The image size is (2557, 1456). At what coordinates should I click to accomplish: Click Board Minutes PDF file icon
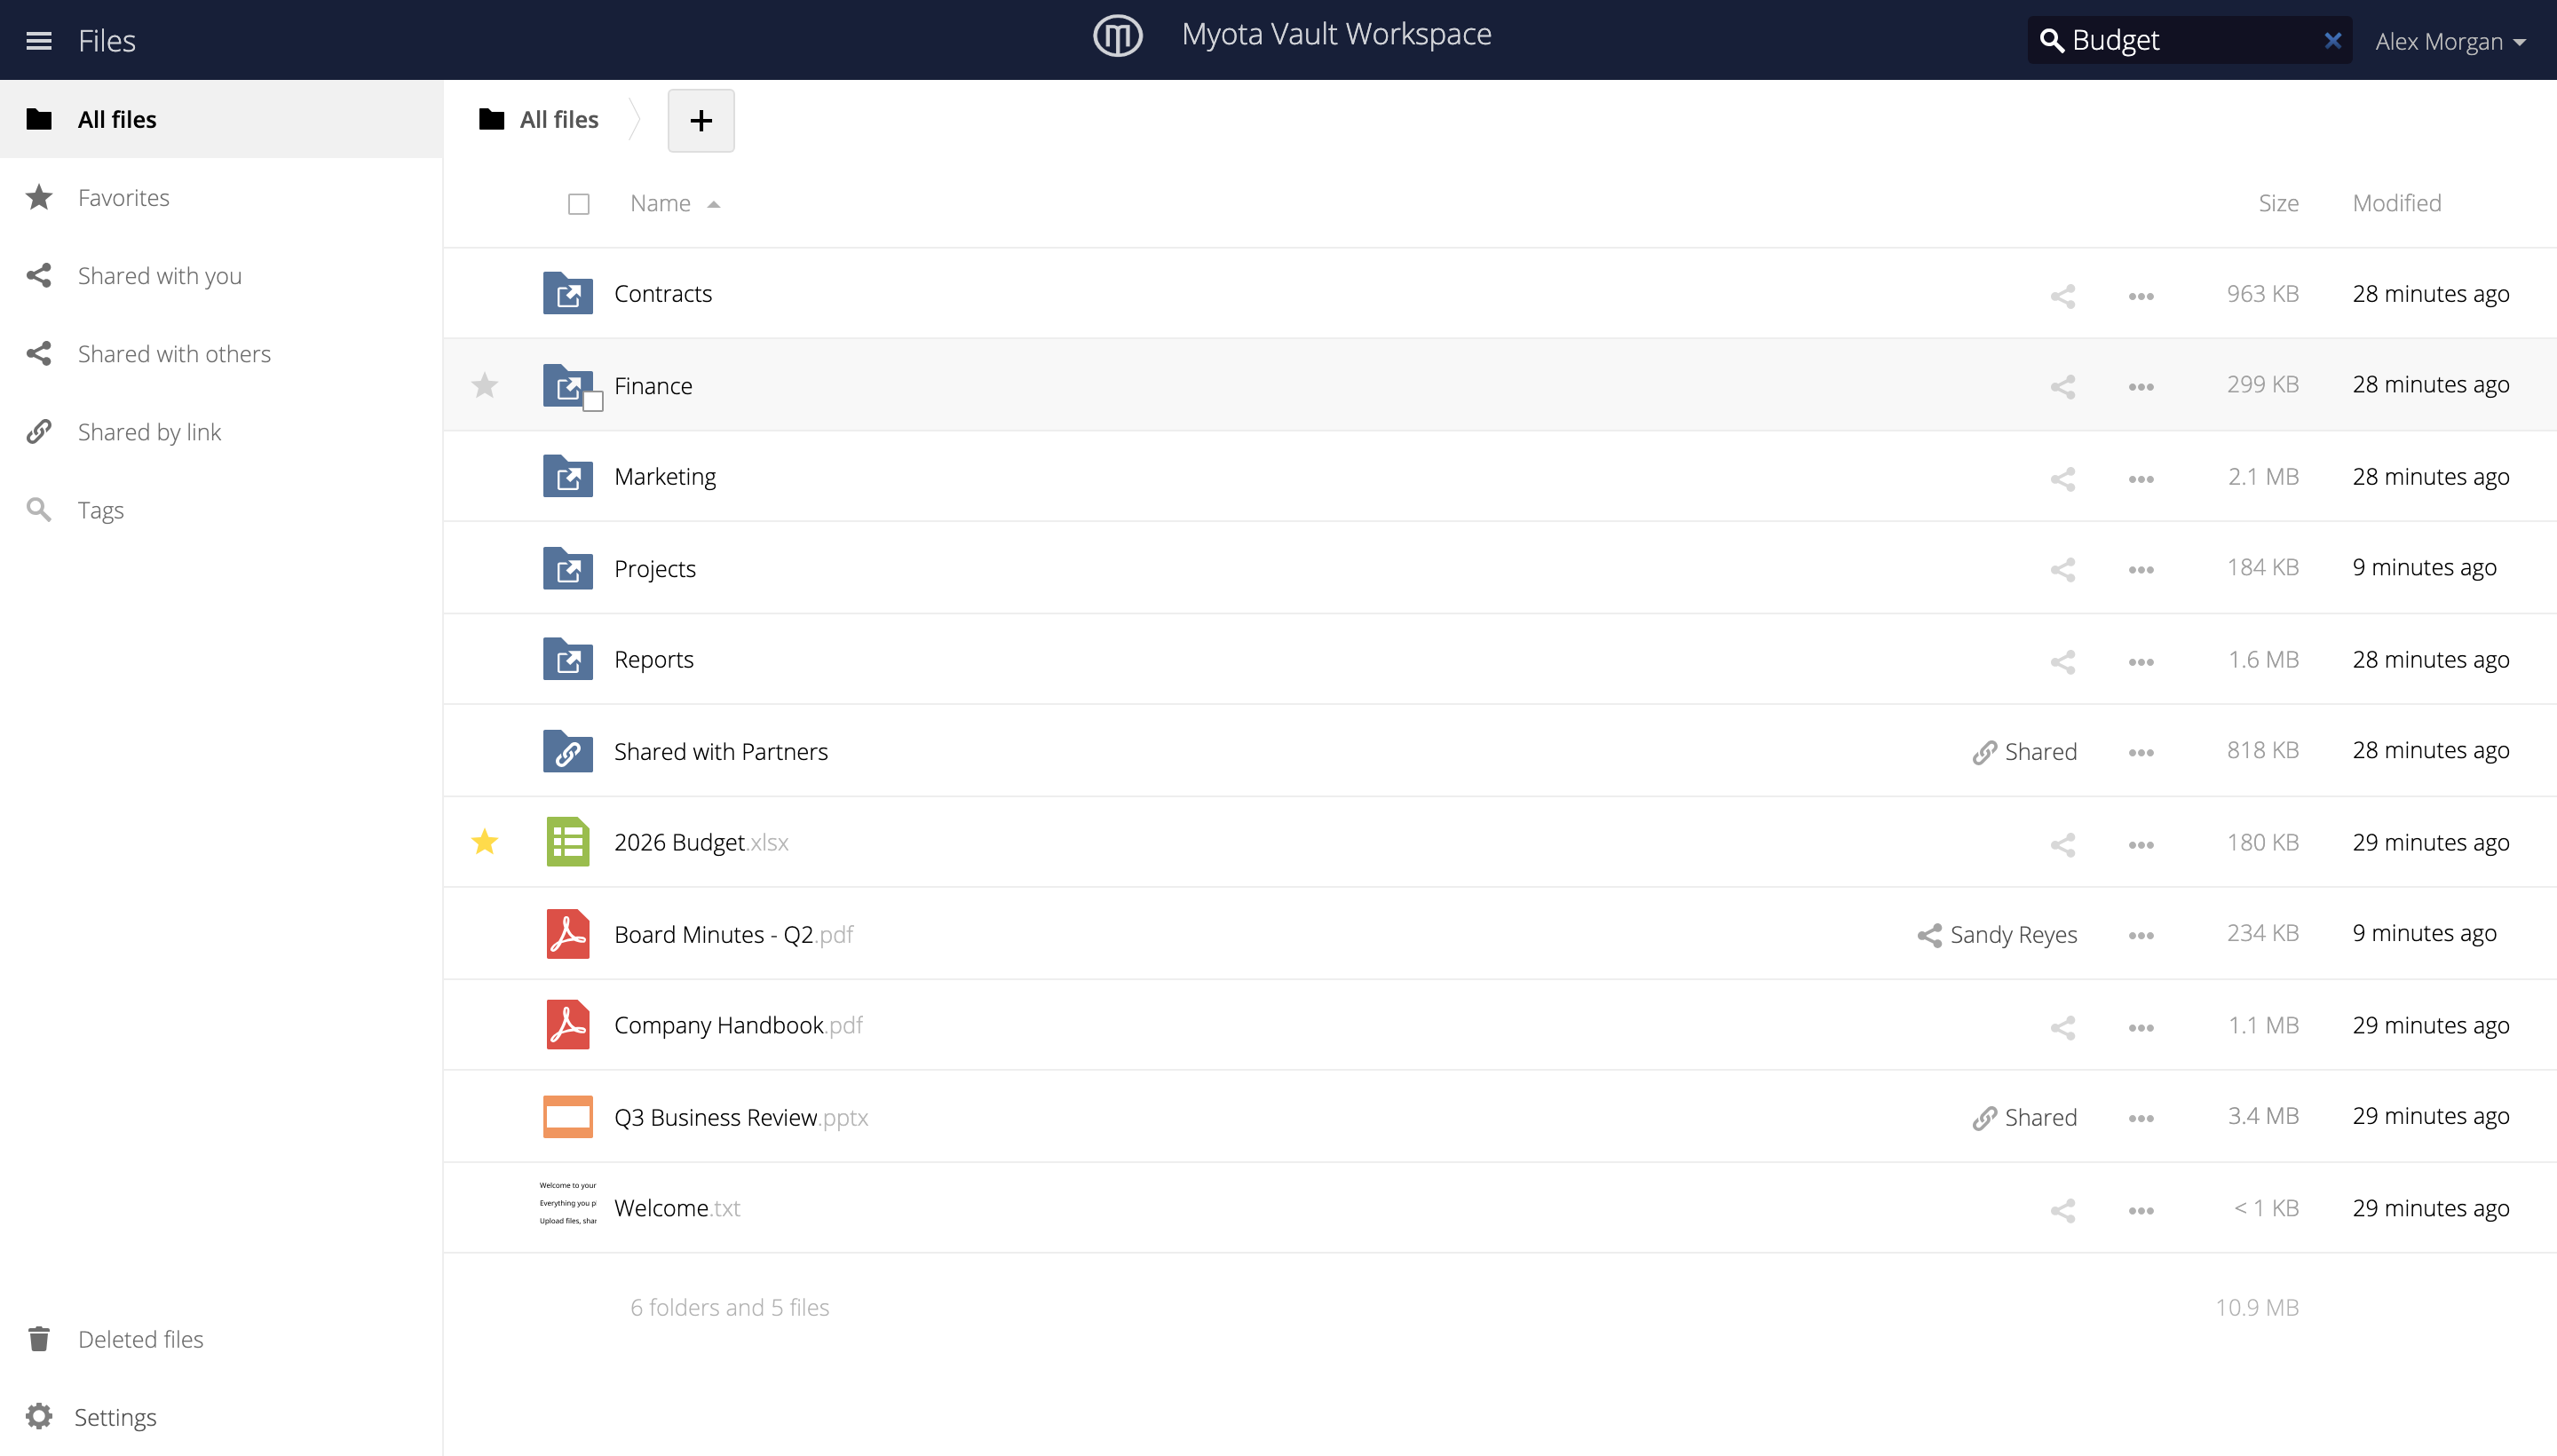tap(567, 934)
